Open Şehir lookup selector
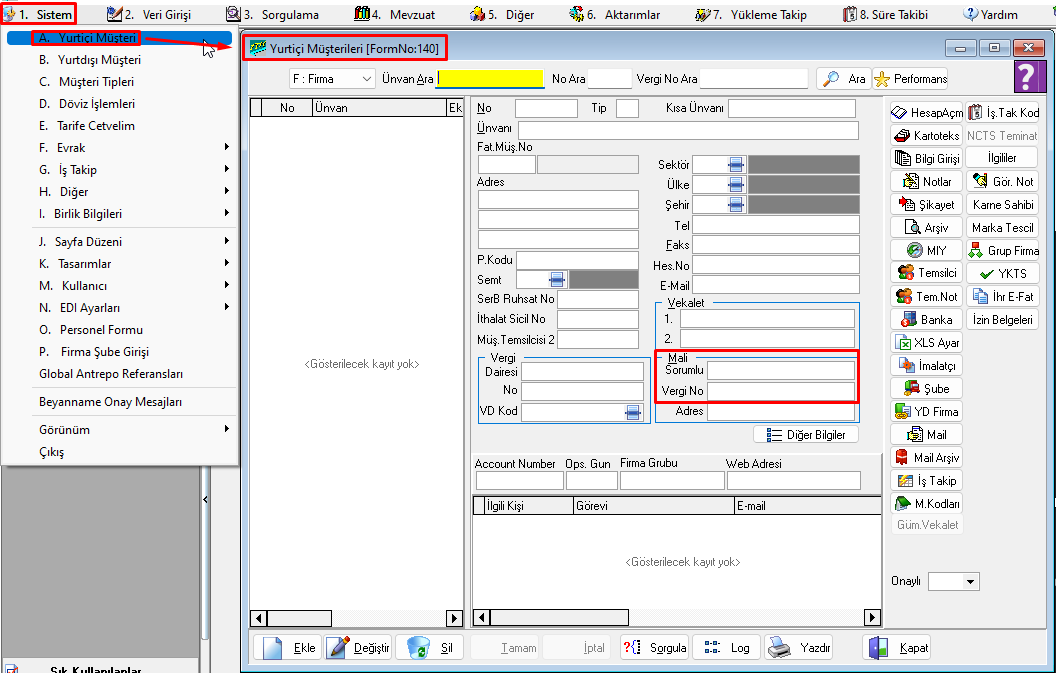This screenshot has height=673, width=1056. tap(736, 204)
